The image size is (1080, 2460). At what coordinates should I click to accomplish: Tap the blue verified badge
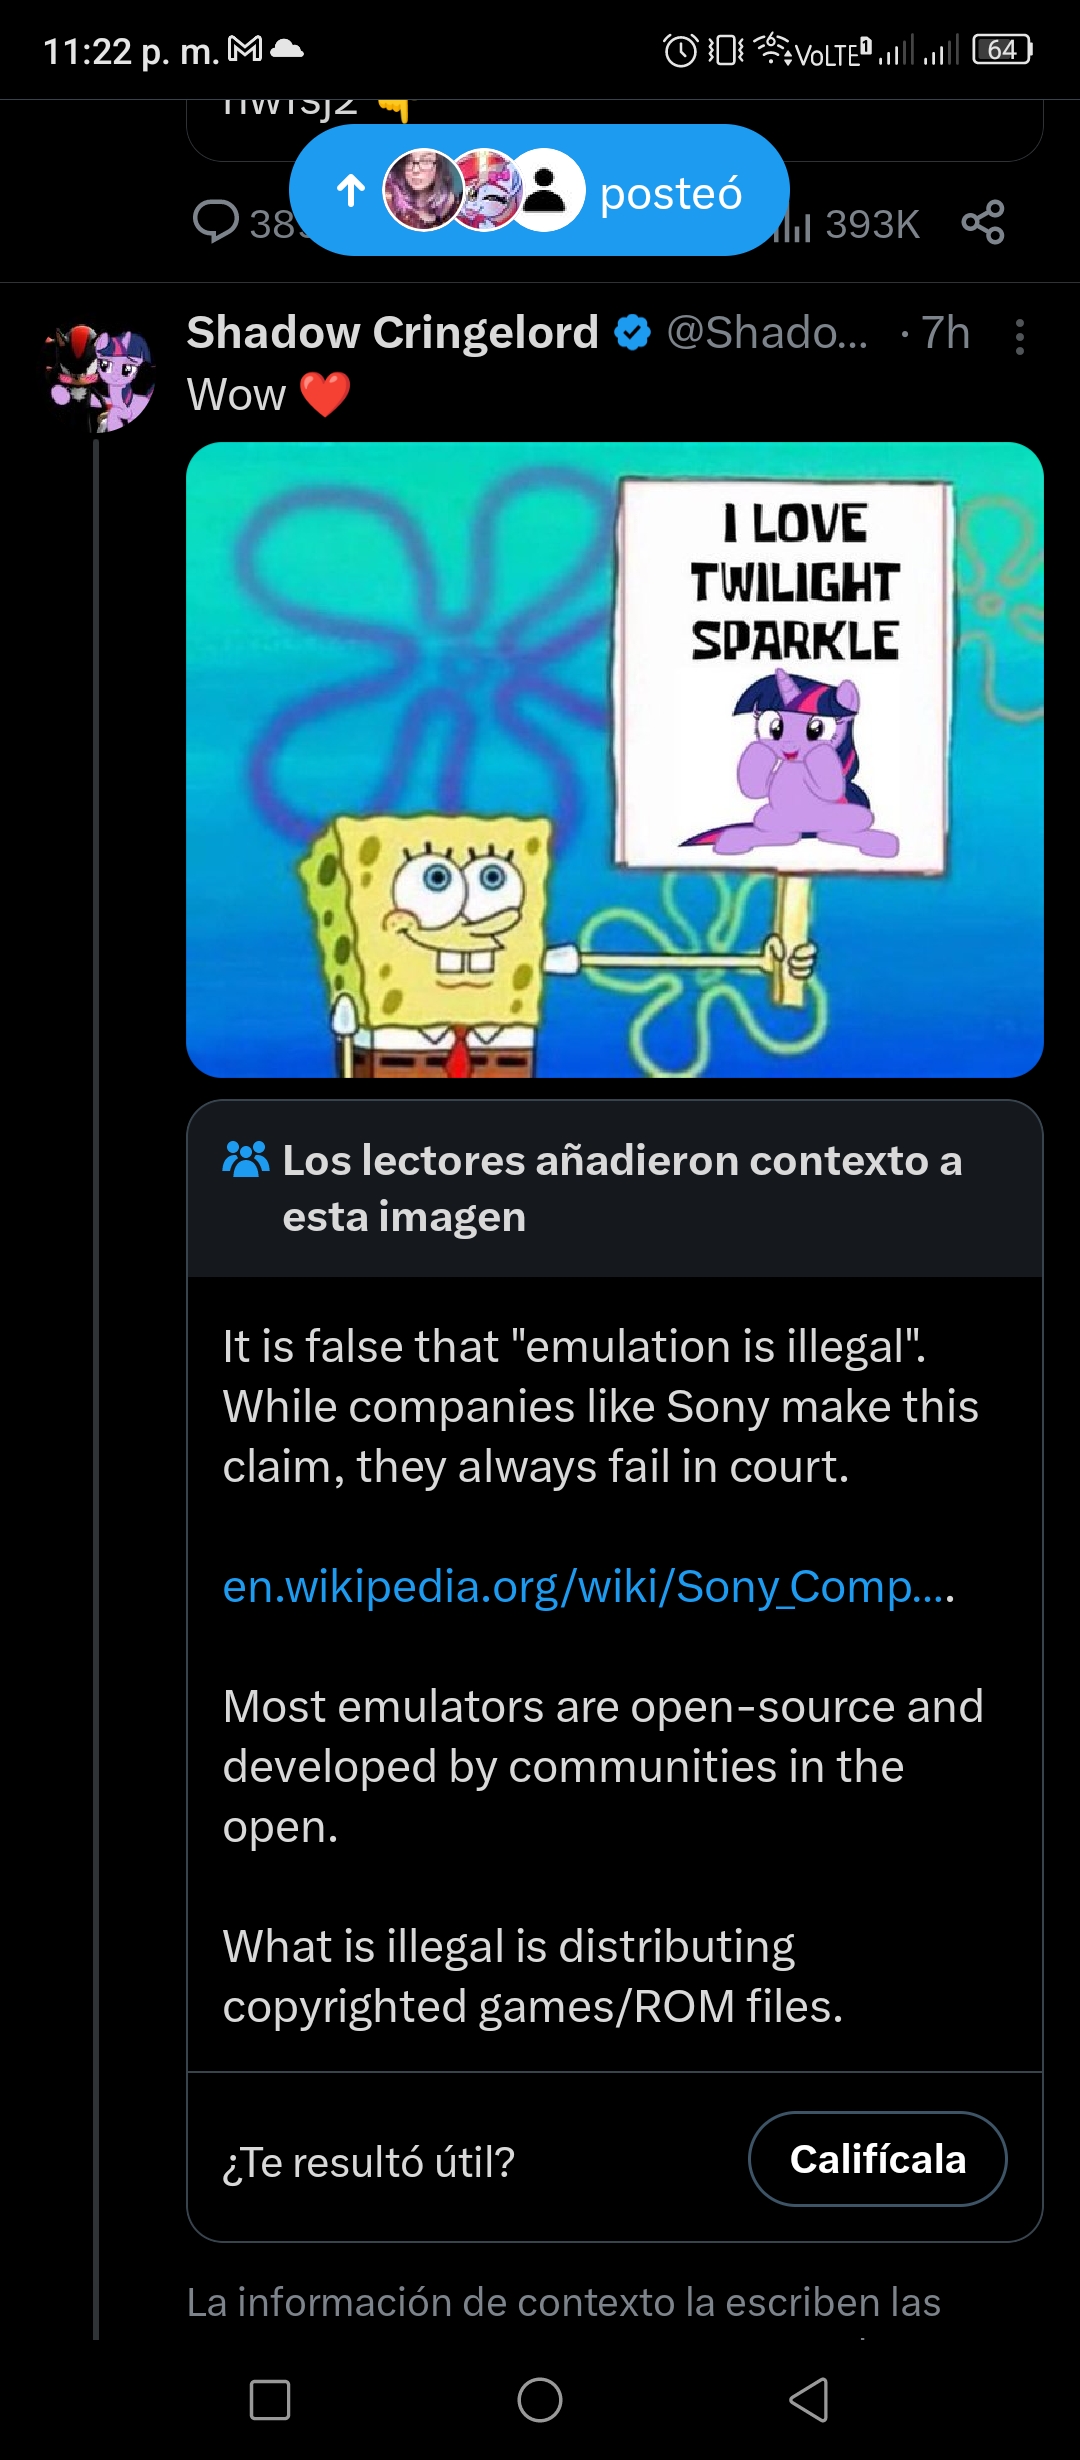coord(632,333)
